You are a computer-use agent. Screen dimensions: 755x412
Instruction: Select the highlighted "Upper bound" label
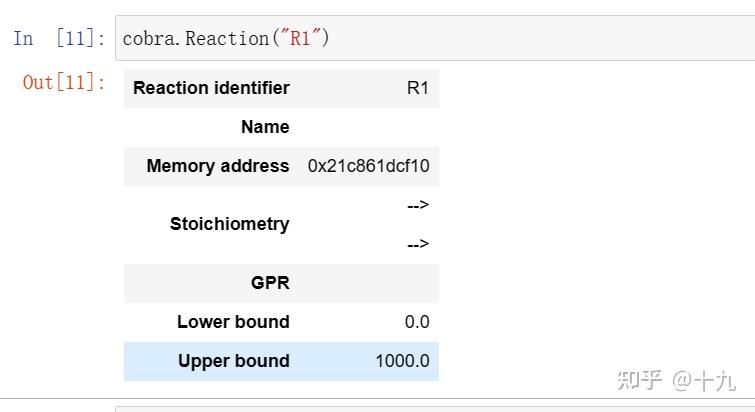[x=233, y=361]
